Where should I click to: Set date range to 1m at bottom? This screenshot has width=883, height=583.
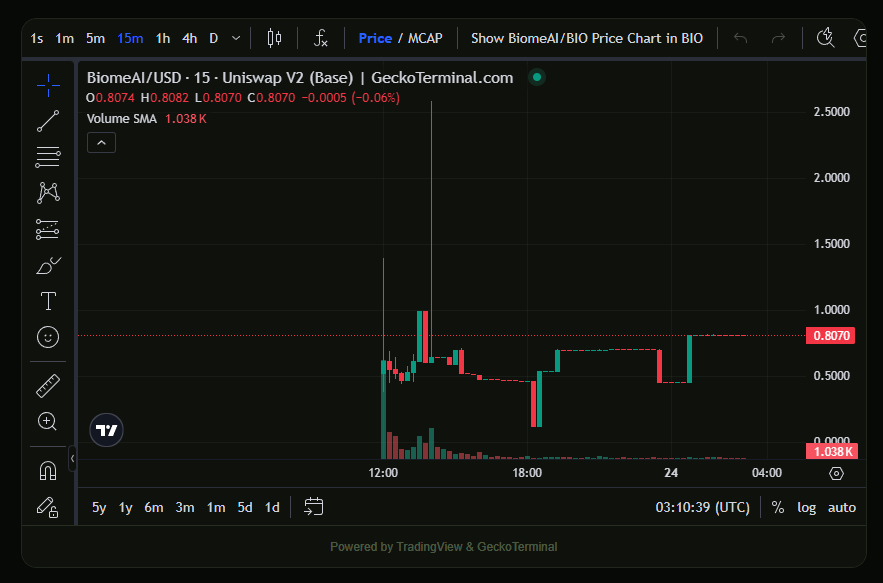click(x=216, y=508)
